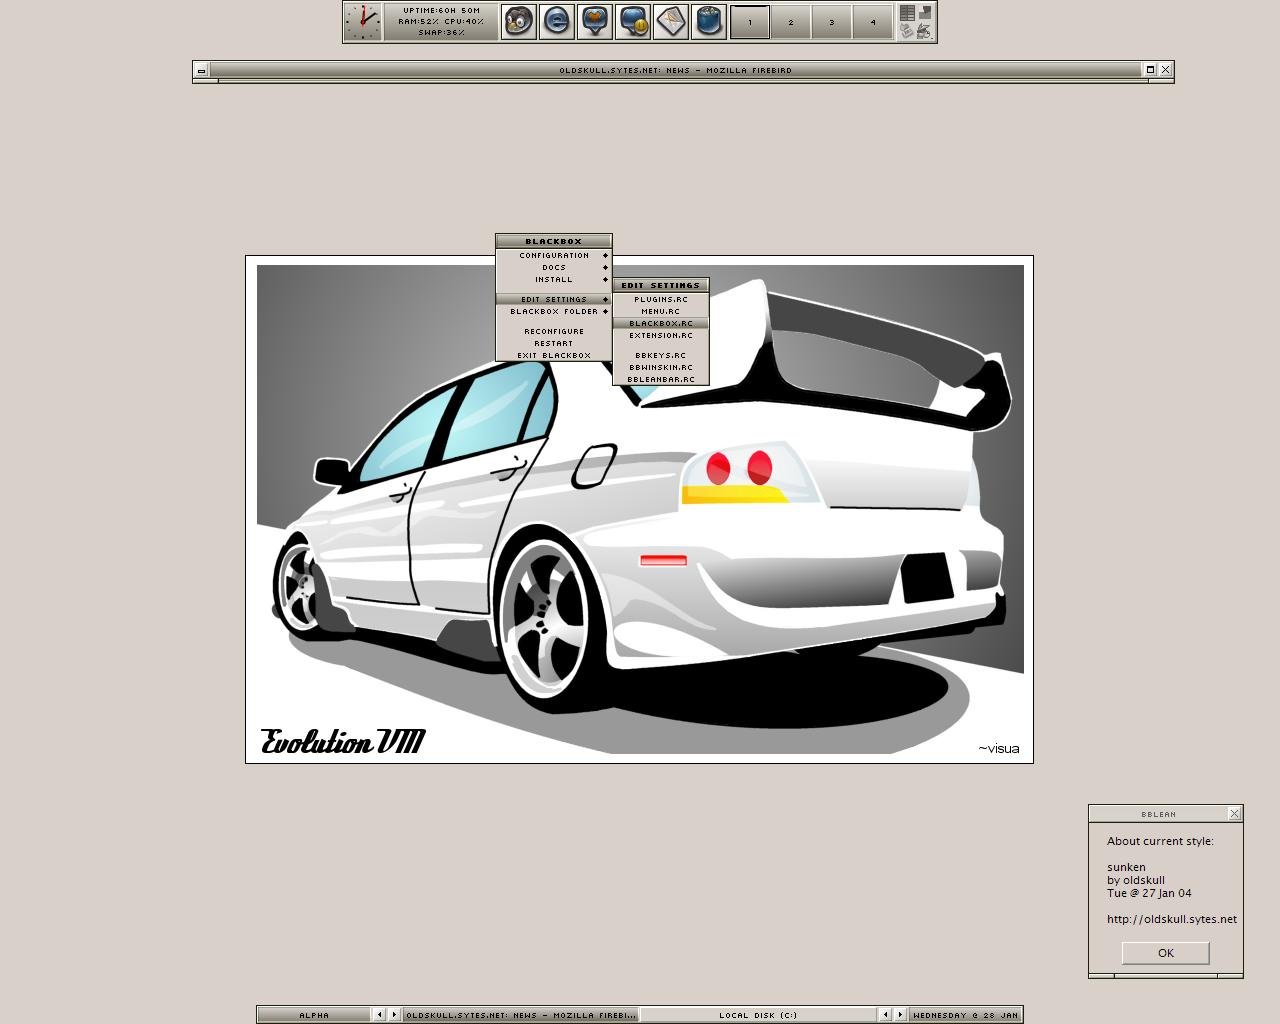This screenshot has height=1024, width=1280.
Task: Open the chat bubble with yellow badge icon
Action: [632, 21]
